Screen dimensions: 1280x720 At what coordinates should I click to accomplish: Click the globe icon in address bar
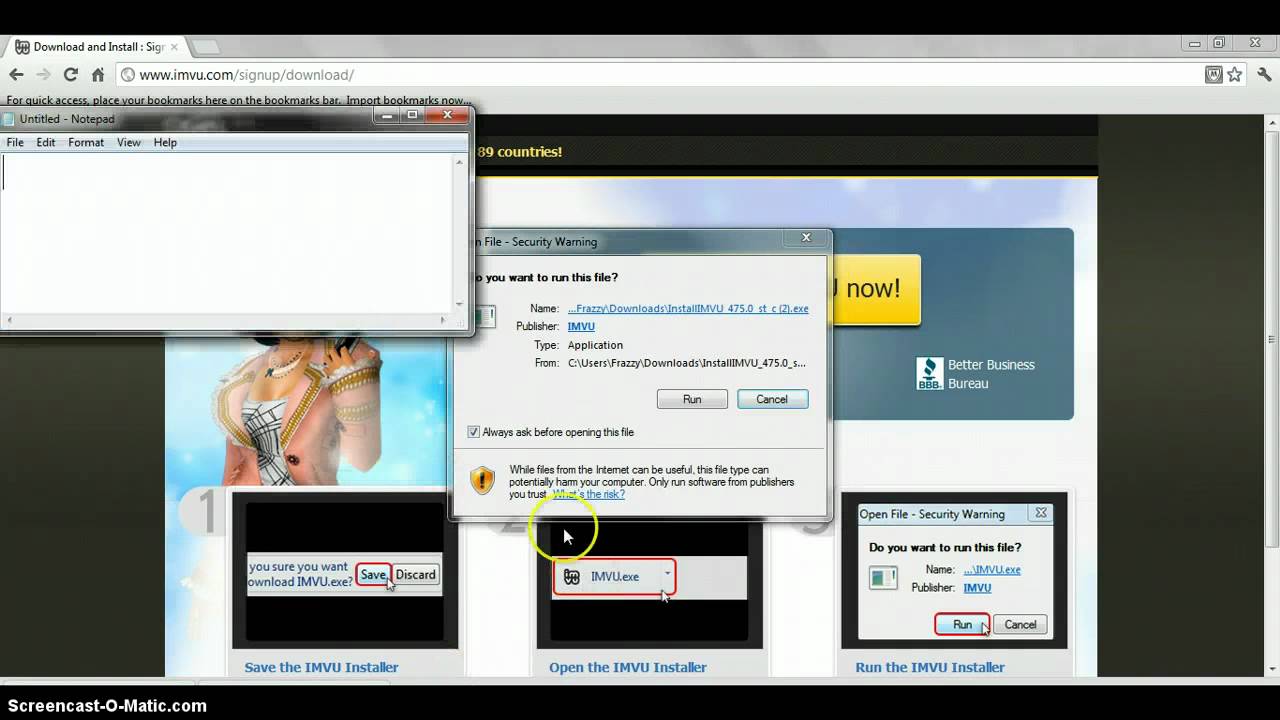point(127,75)
